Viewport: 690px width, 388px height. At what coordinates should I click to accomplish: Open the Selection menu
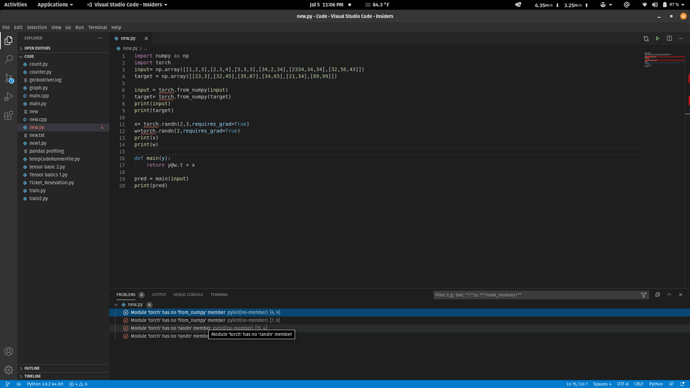(x=37, y=27)
